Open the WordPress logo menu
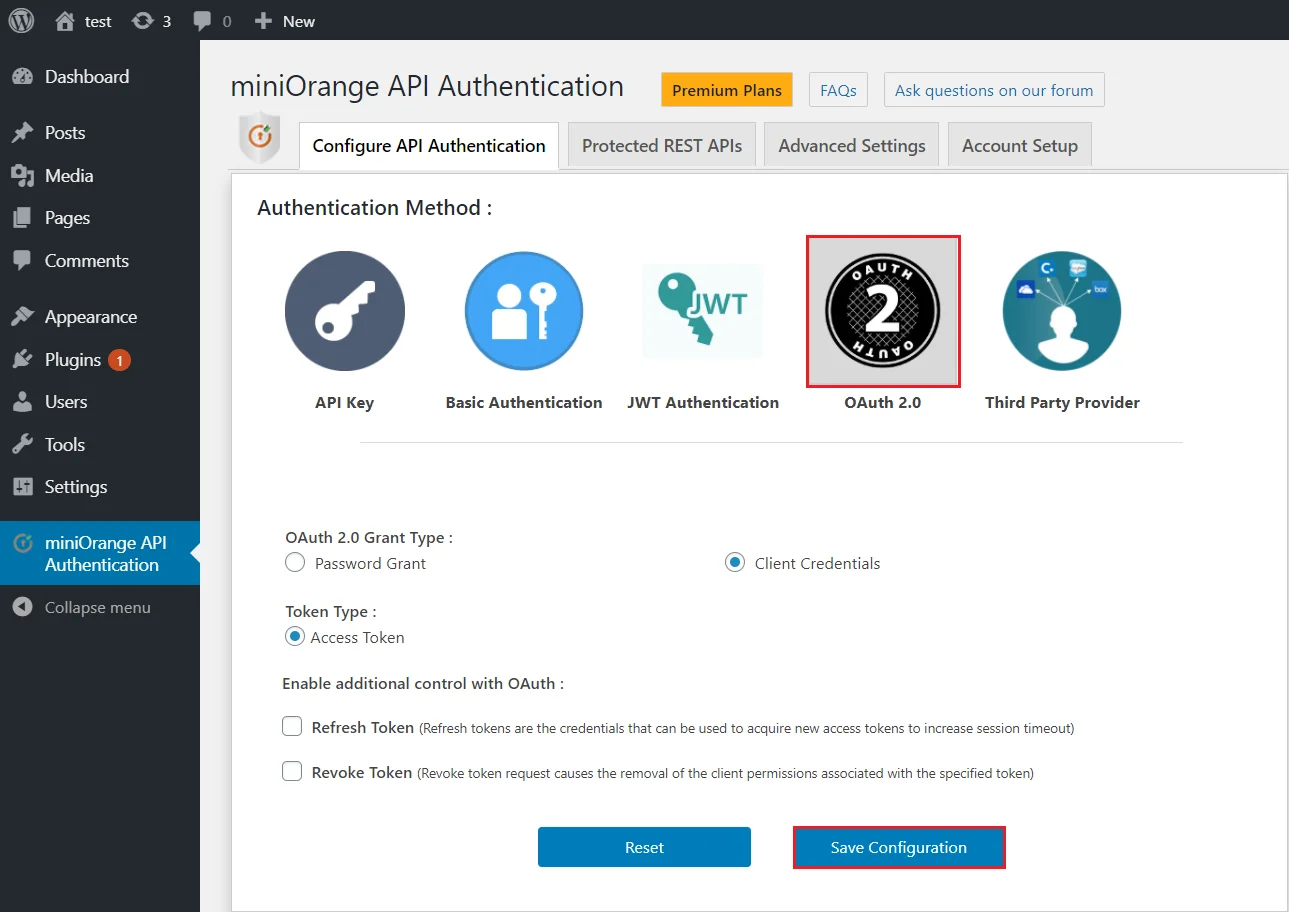1289x912 pixels. point(22,20)
